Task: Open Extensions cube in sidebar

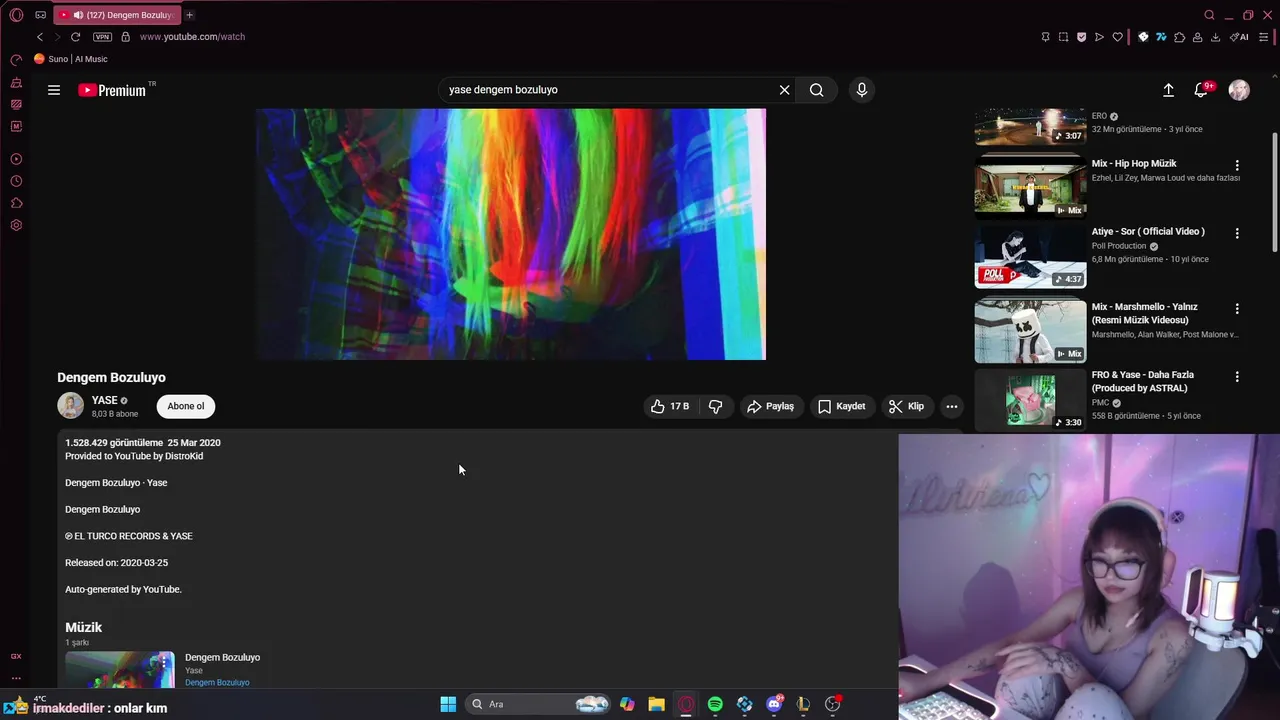Action: tap(16, 203)
